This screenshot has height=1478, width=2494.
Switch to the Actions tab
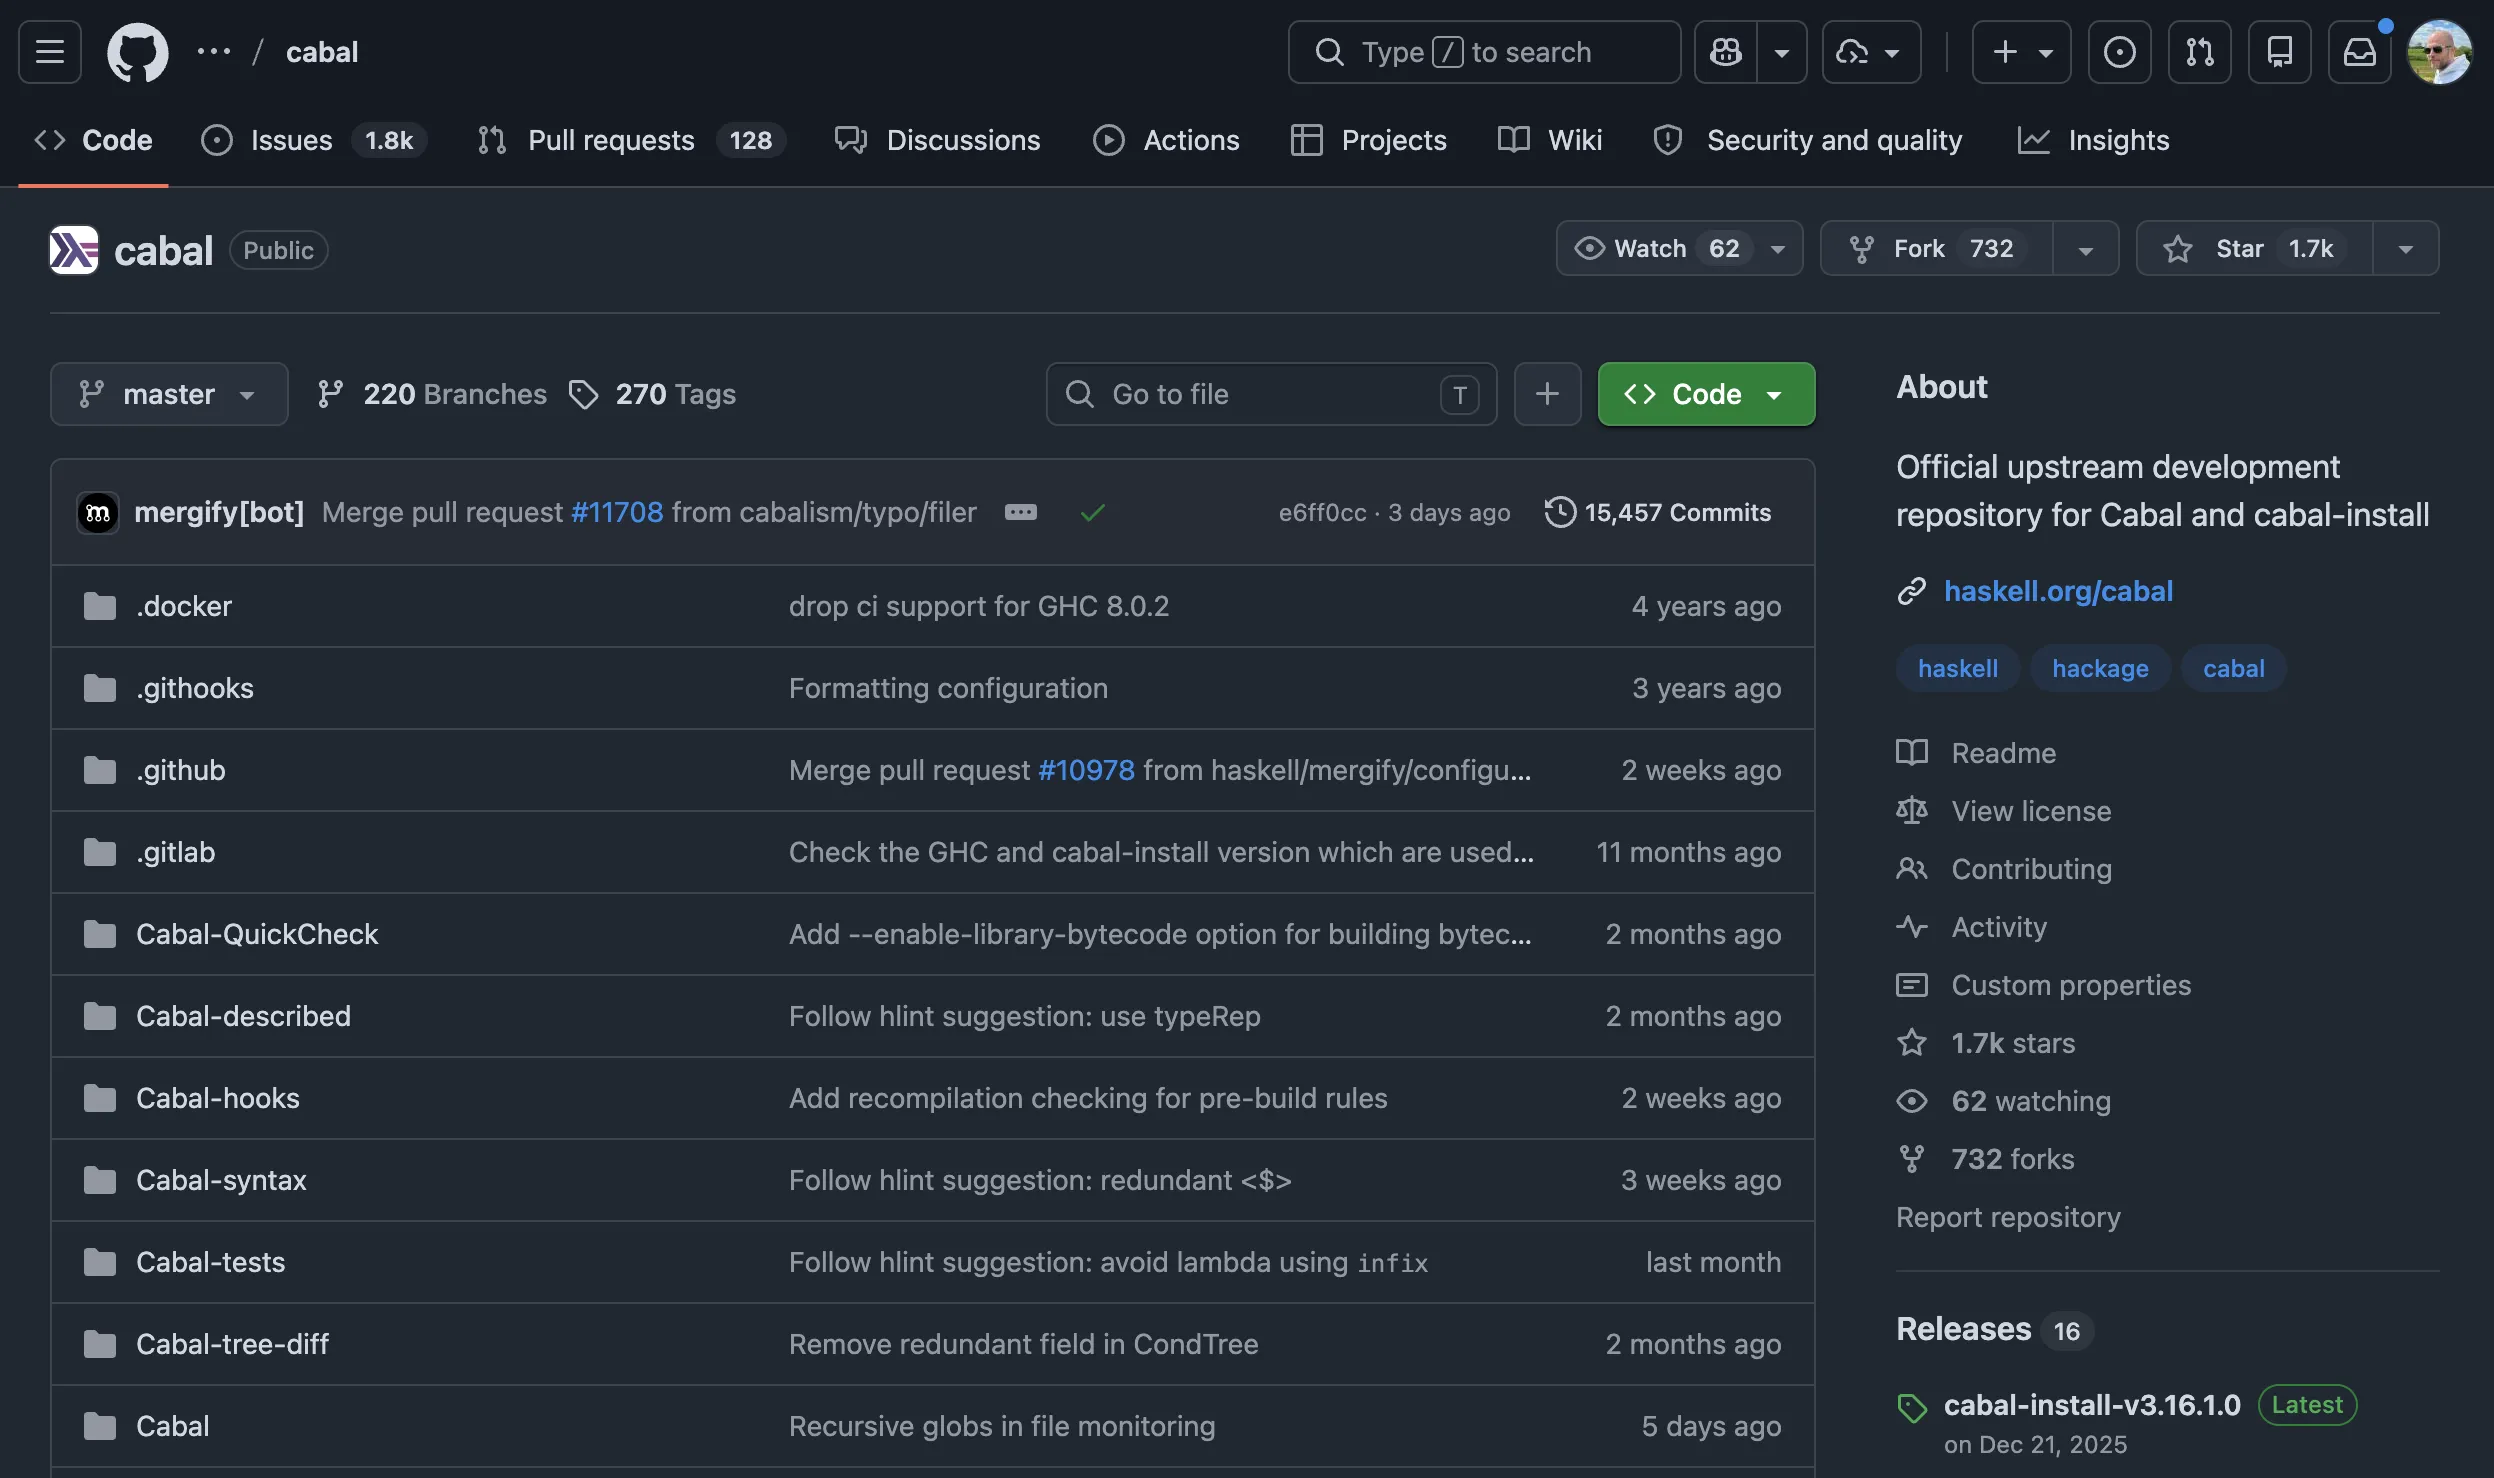[x=1166, y=140]
